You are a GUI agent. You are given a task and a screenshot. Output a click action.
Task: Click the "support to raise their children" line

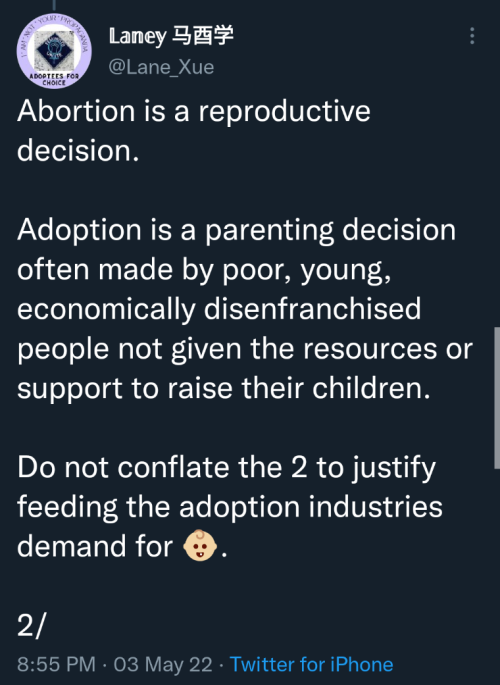(x=224, y=388)
